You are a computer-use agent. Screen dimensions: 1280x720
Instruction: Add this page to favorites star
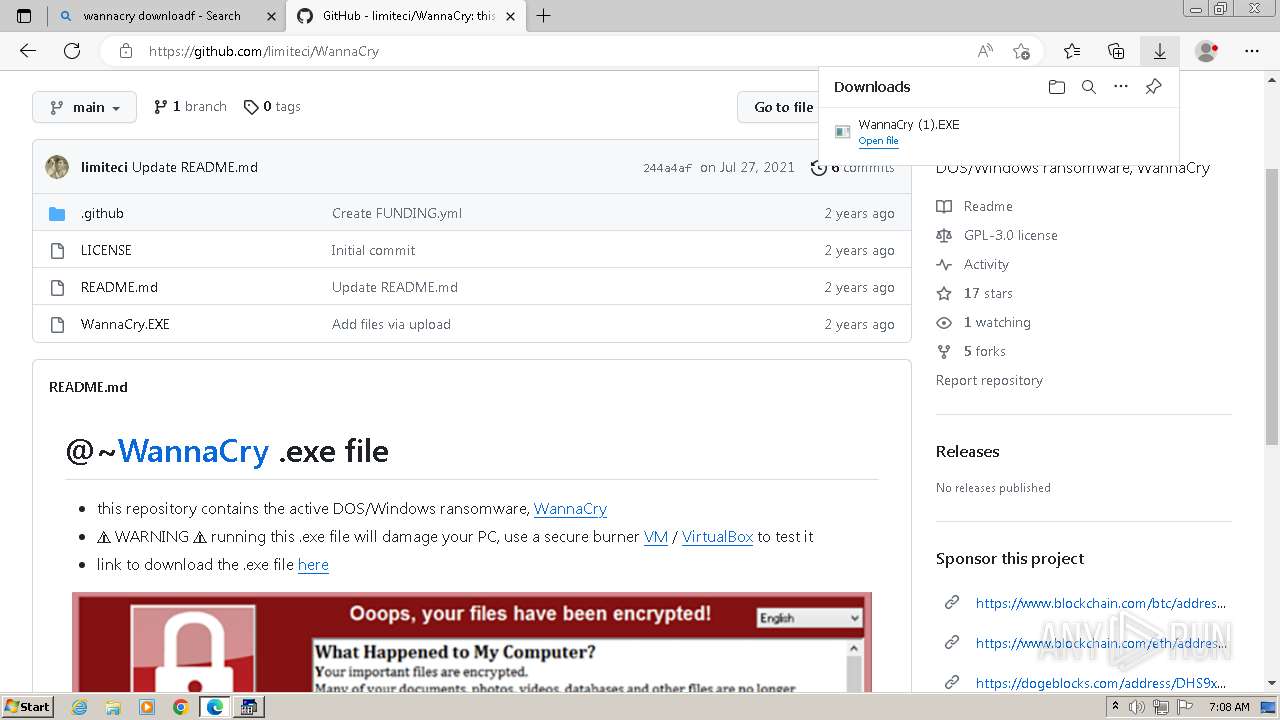point(1021,51)
